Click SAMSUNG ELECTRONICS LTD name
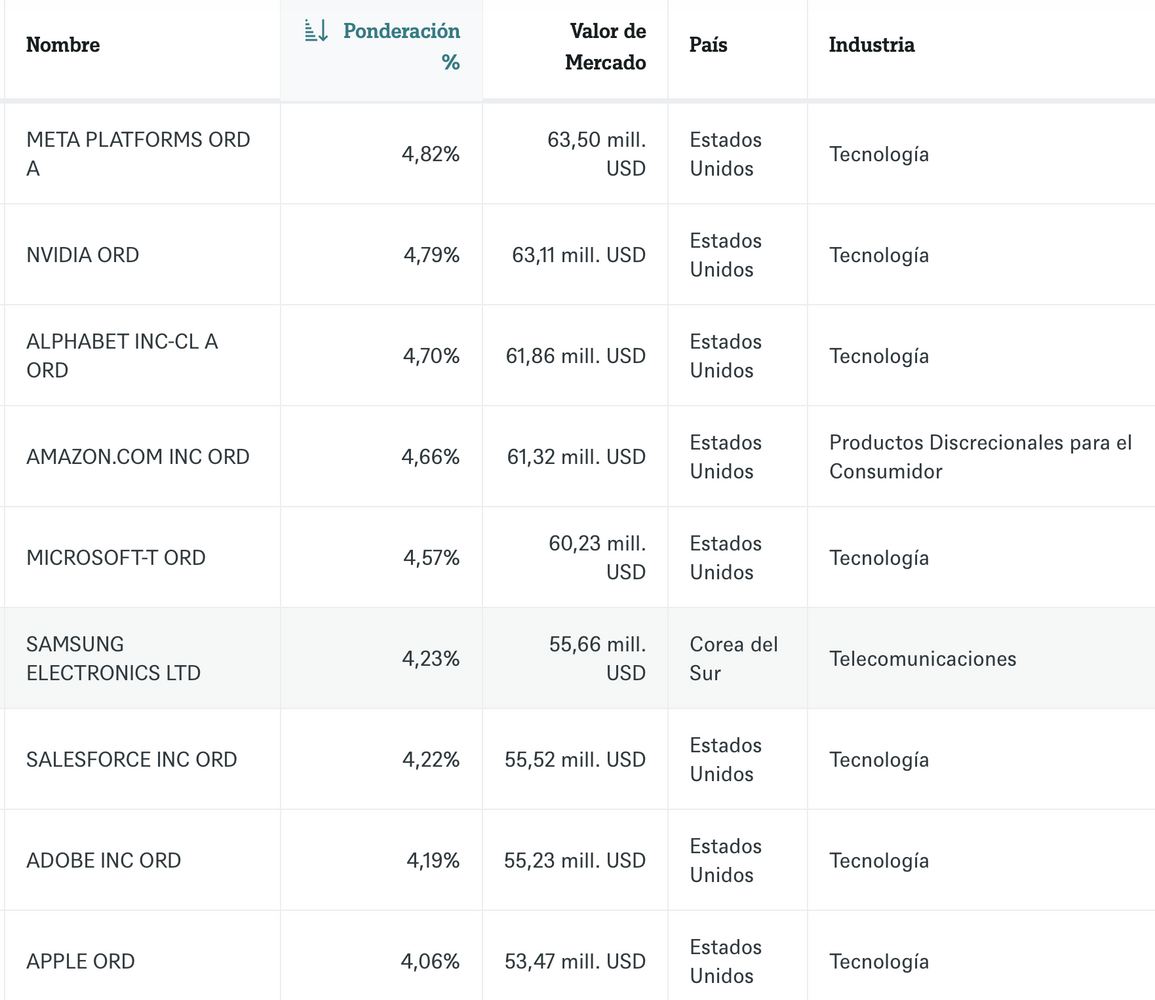1155x1000 pixels. coord(113,659)
